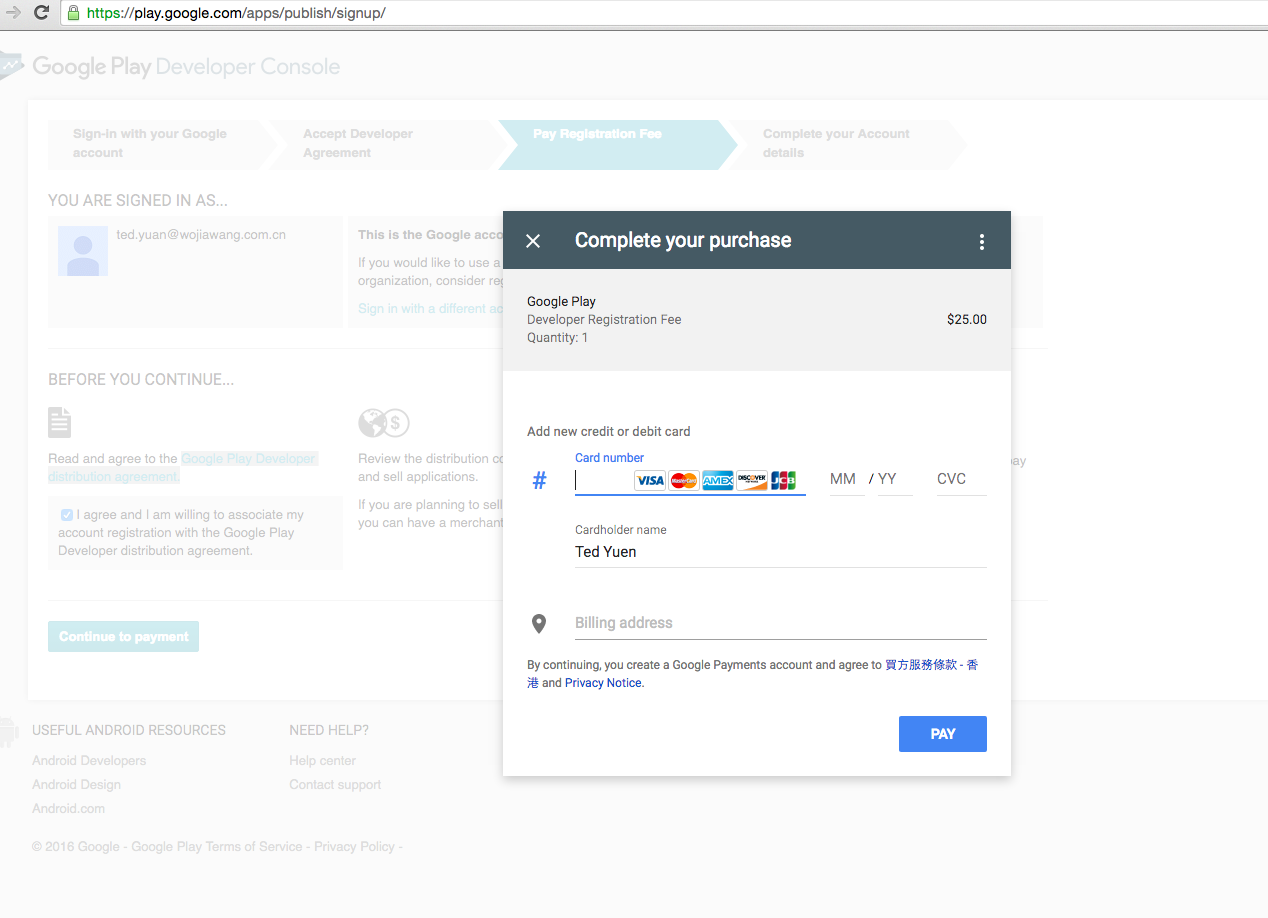The height and width of the screenshot is (918, 1268).
Task: Click the ted.yuan@wojiawang.com.cn email text
Action: [x=201, y=235]
